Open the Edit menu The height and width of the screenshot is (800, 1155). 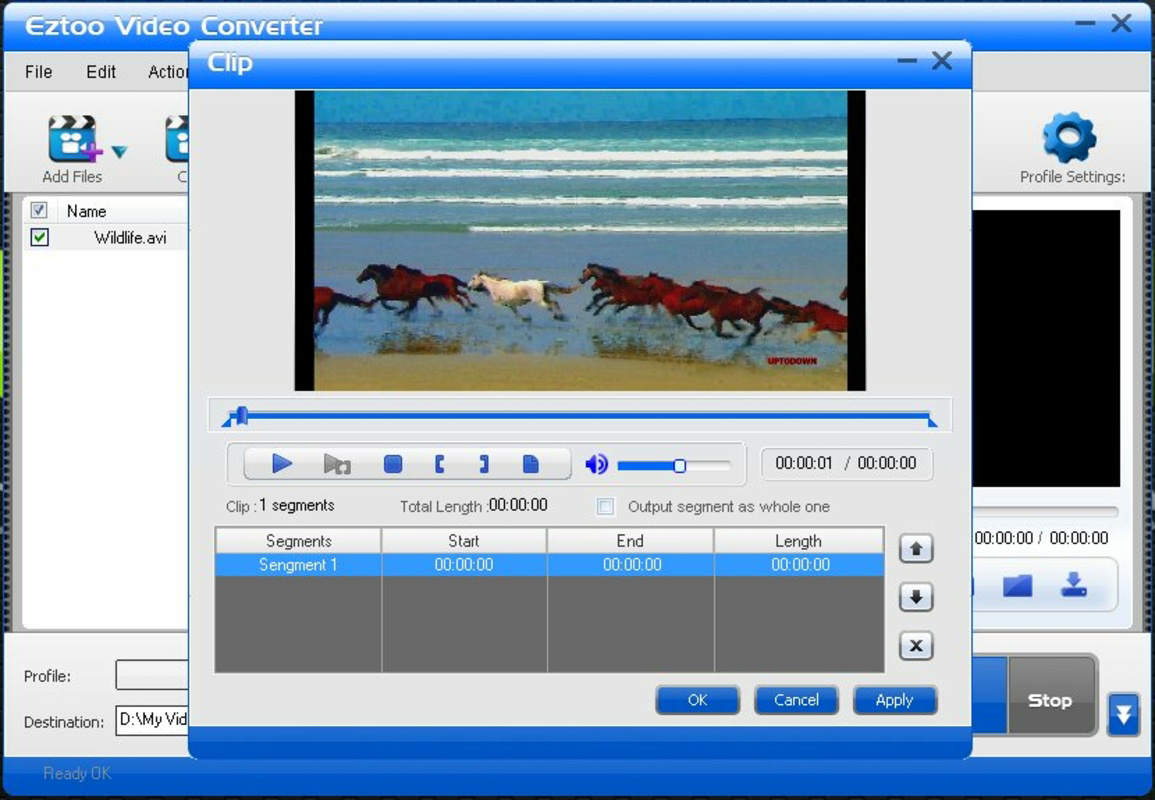point(101,71)
